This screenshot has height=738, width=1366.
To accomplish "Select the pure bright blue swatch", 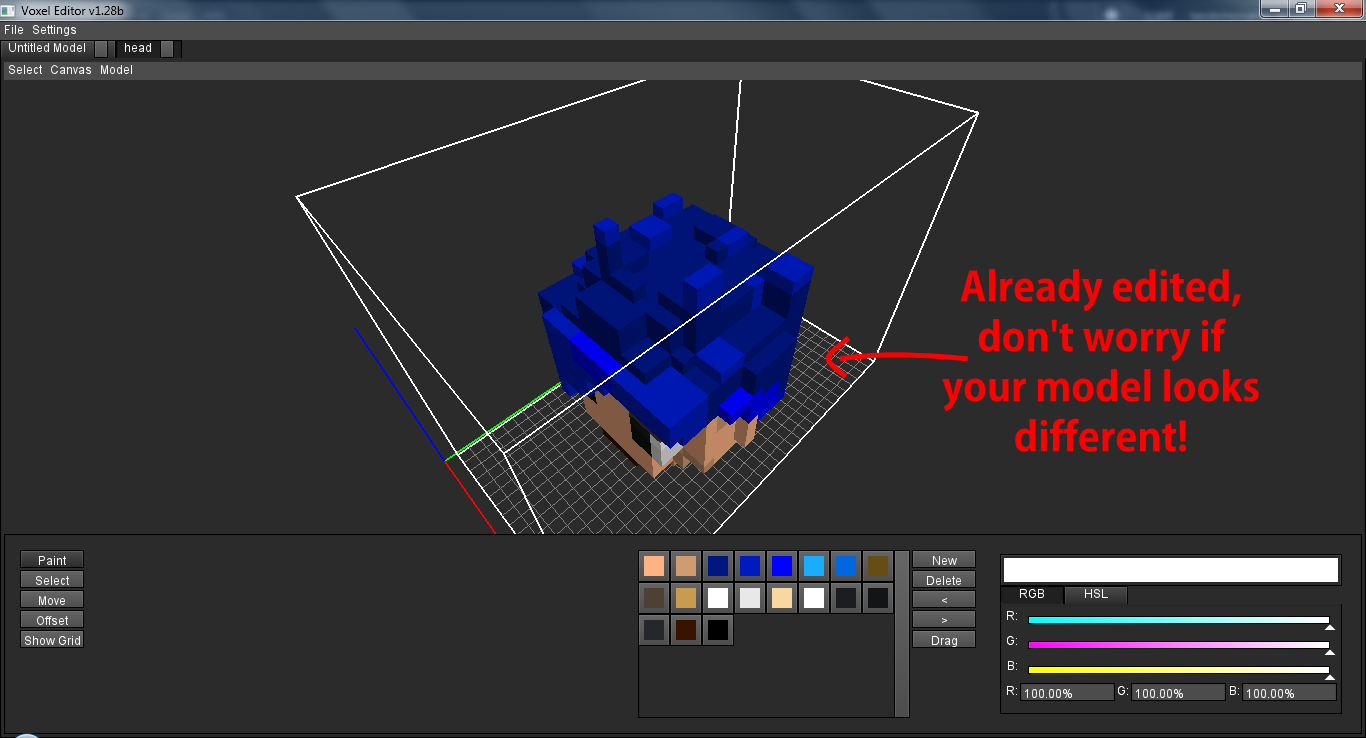I will (782, 566).
